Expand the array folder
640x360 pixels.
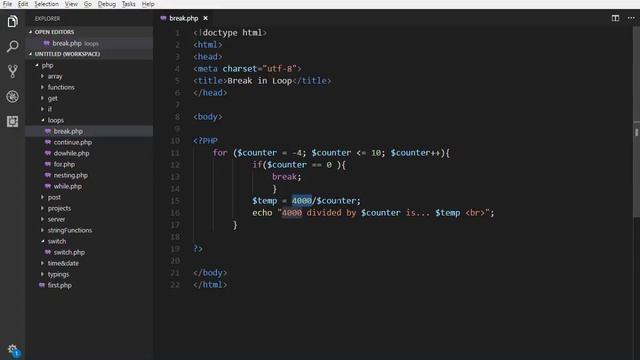(42, 76)
